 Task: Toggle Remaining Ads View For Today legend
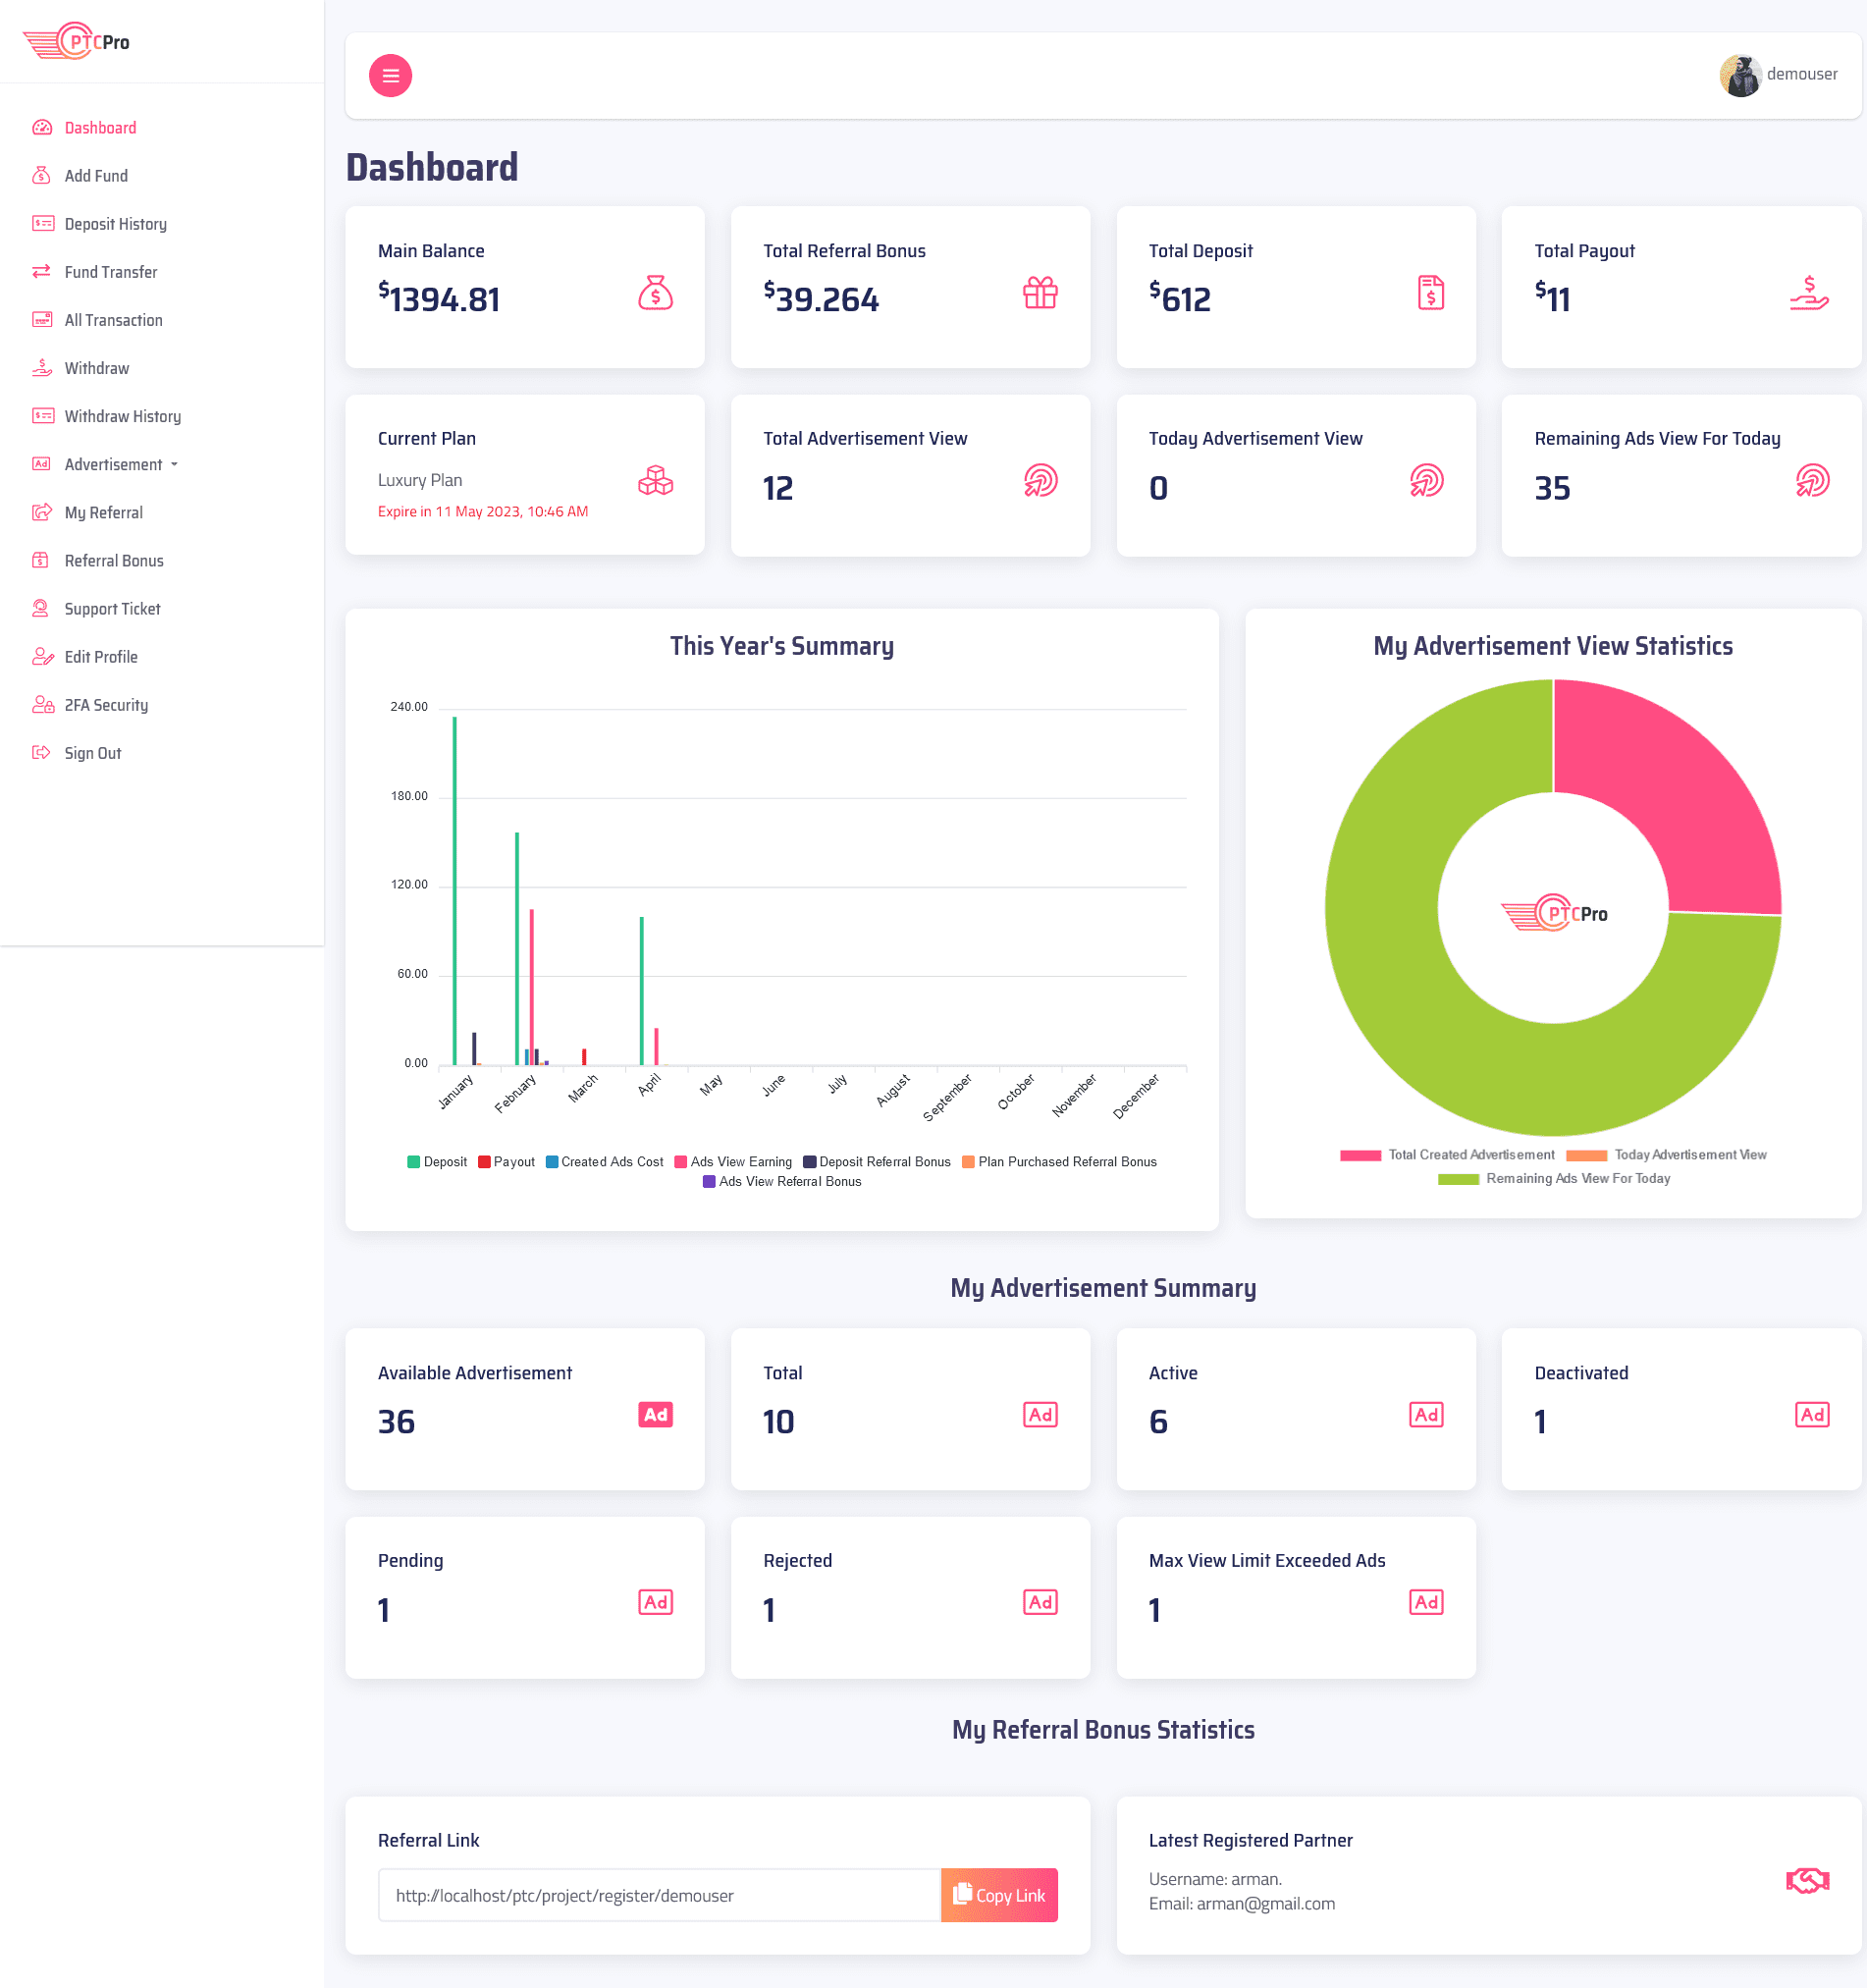pos(1554,1179)
